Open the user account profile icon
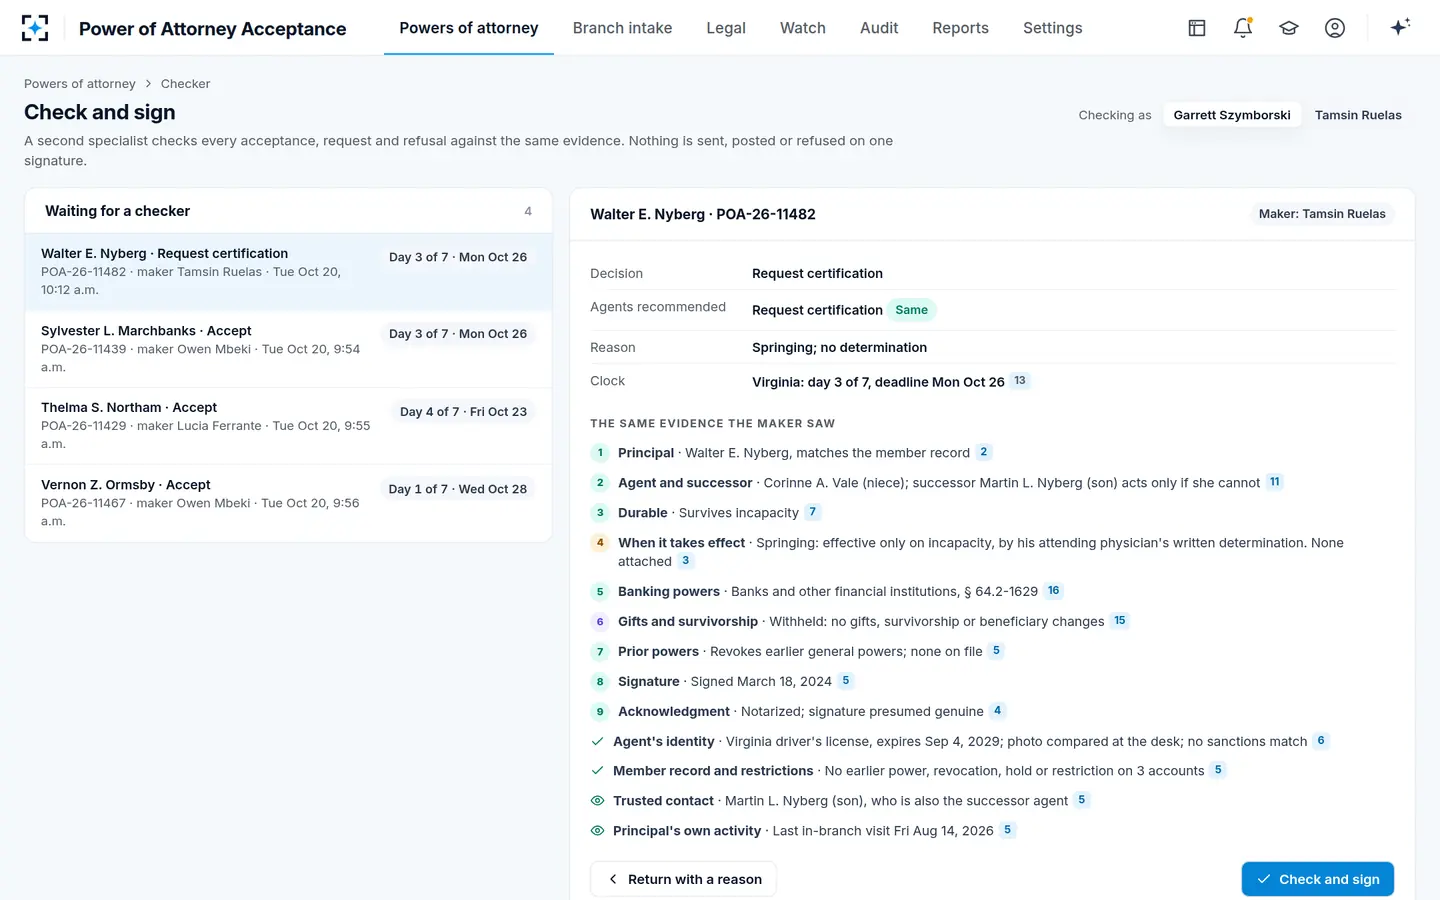 click(x=1335, y=28)
